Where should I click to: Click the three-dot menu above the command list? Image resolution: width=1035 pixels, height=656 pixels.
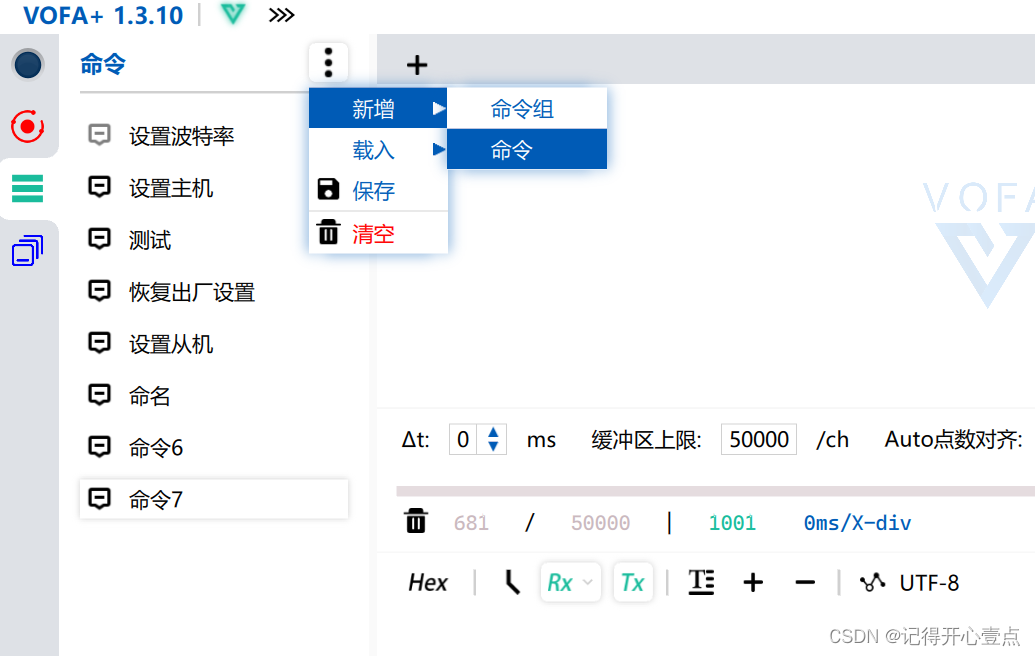[328, 62]
